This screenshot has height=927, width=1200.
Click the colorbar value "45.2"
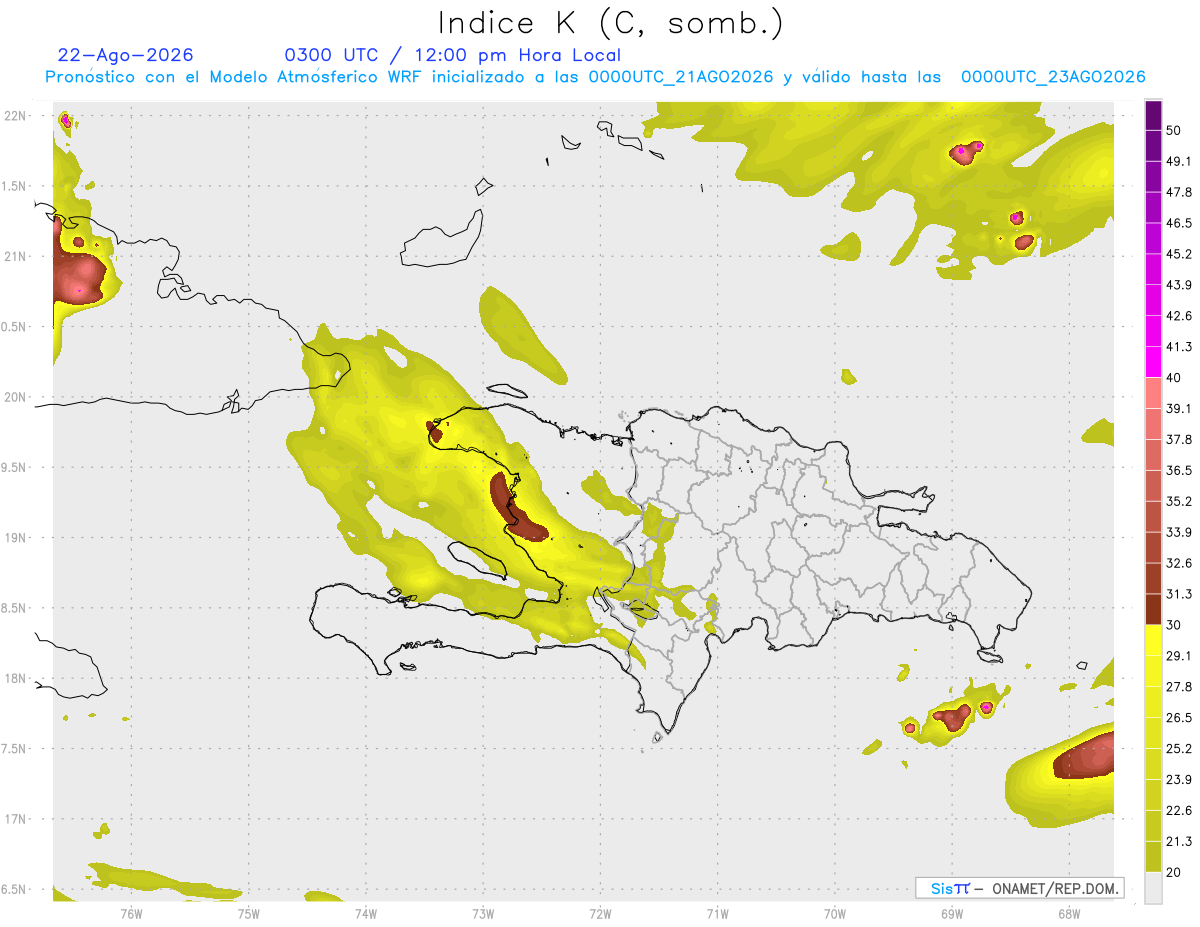click(1179, 254)
